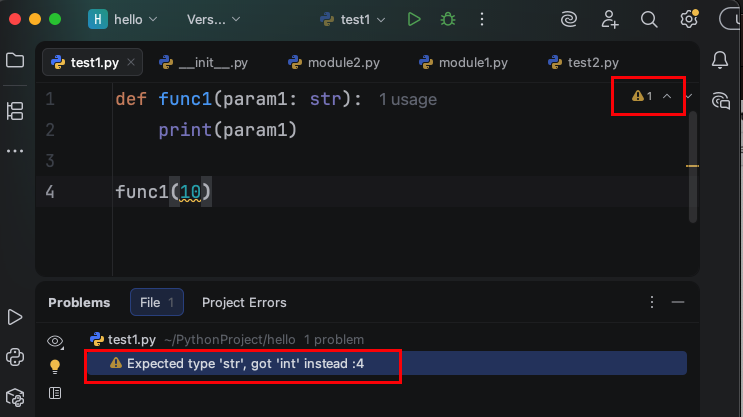Screen dimensions: 743x417
Task: Click the Debug bug icon
Action: pos(447,19)
